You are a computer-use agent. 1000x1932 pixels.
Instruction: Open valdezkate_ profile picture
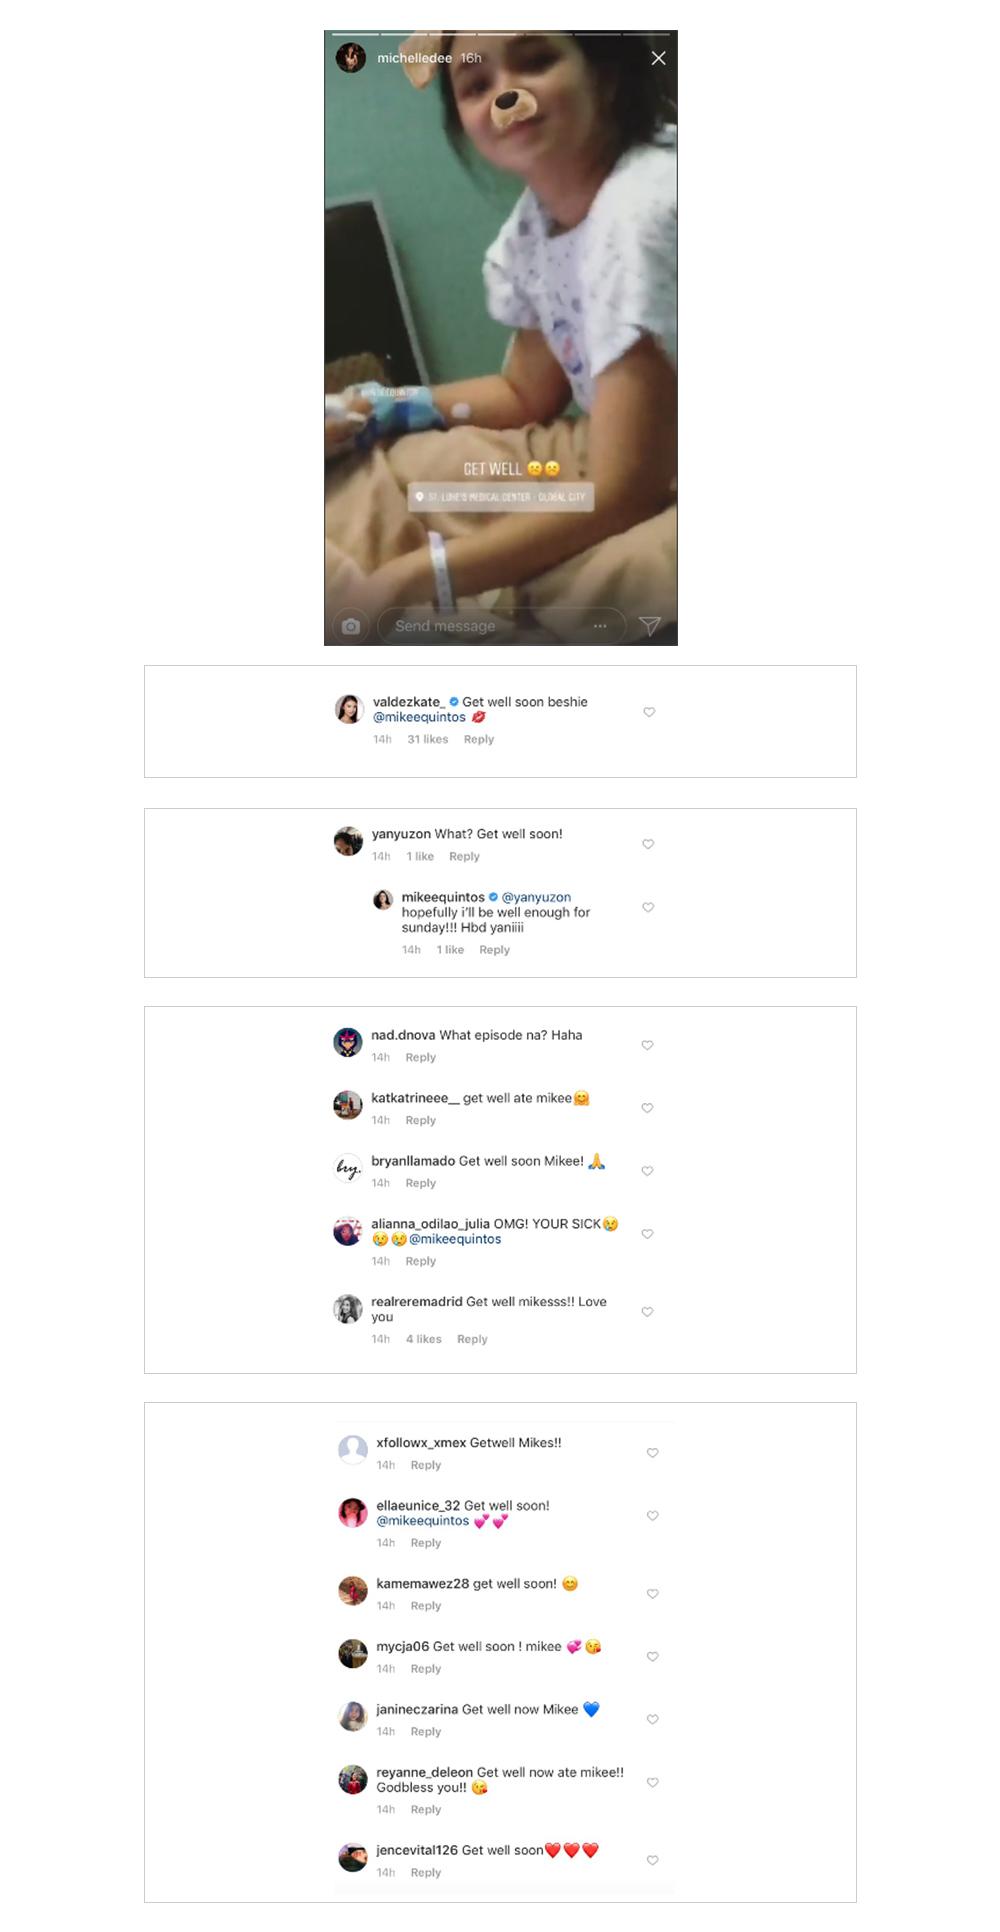(x=348, y=709)
